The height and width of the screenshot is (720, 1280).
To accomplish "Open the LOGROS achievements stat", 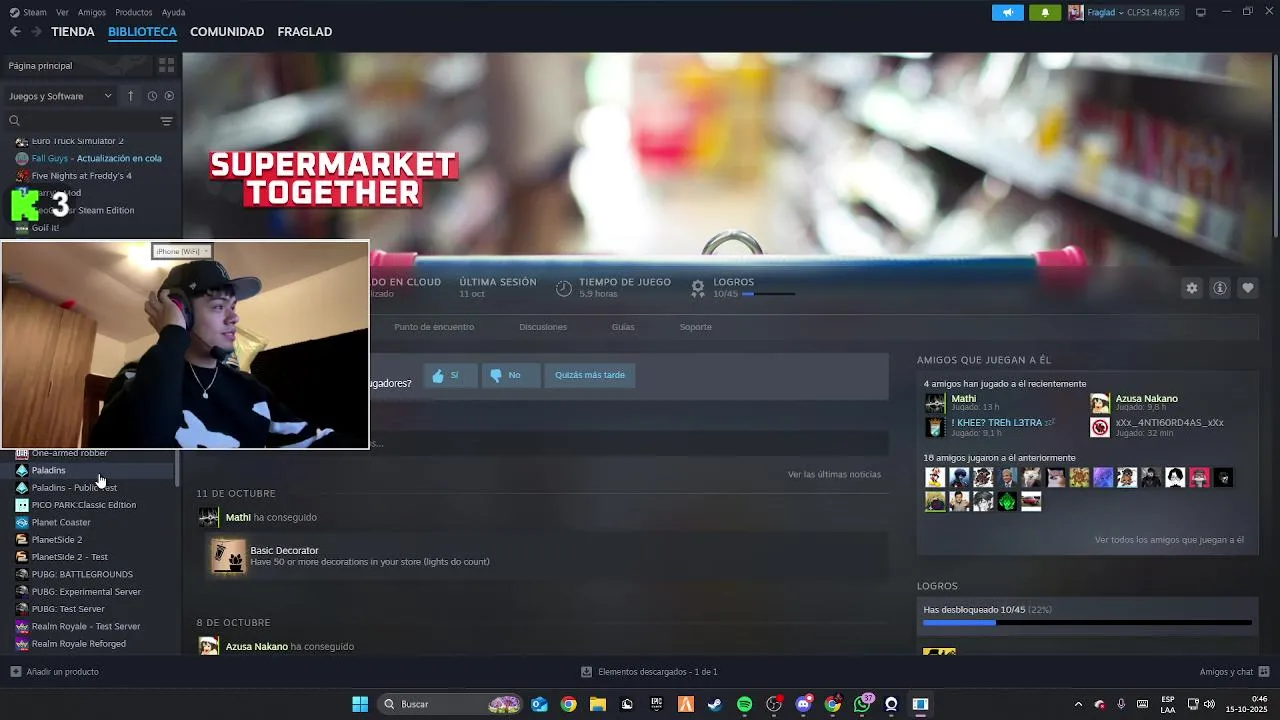I will pyautogui.click(x=743, y=287).
